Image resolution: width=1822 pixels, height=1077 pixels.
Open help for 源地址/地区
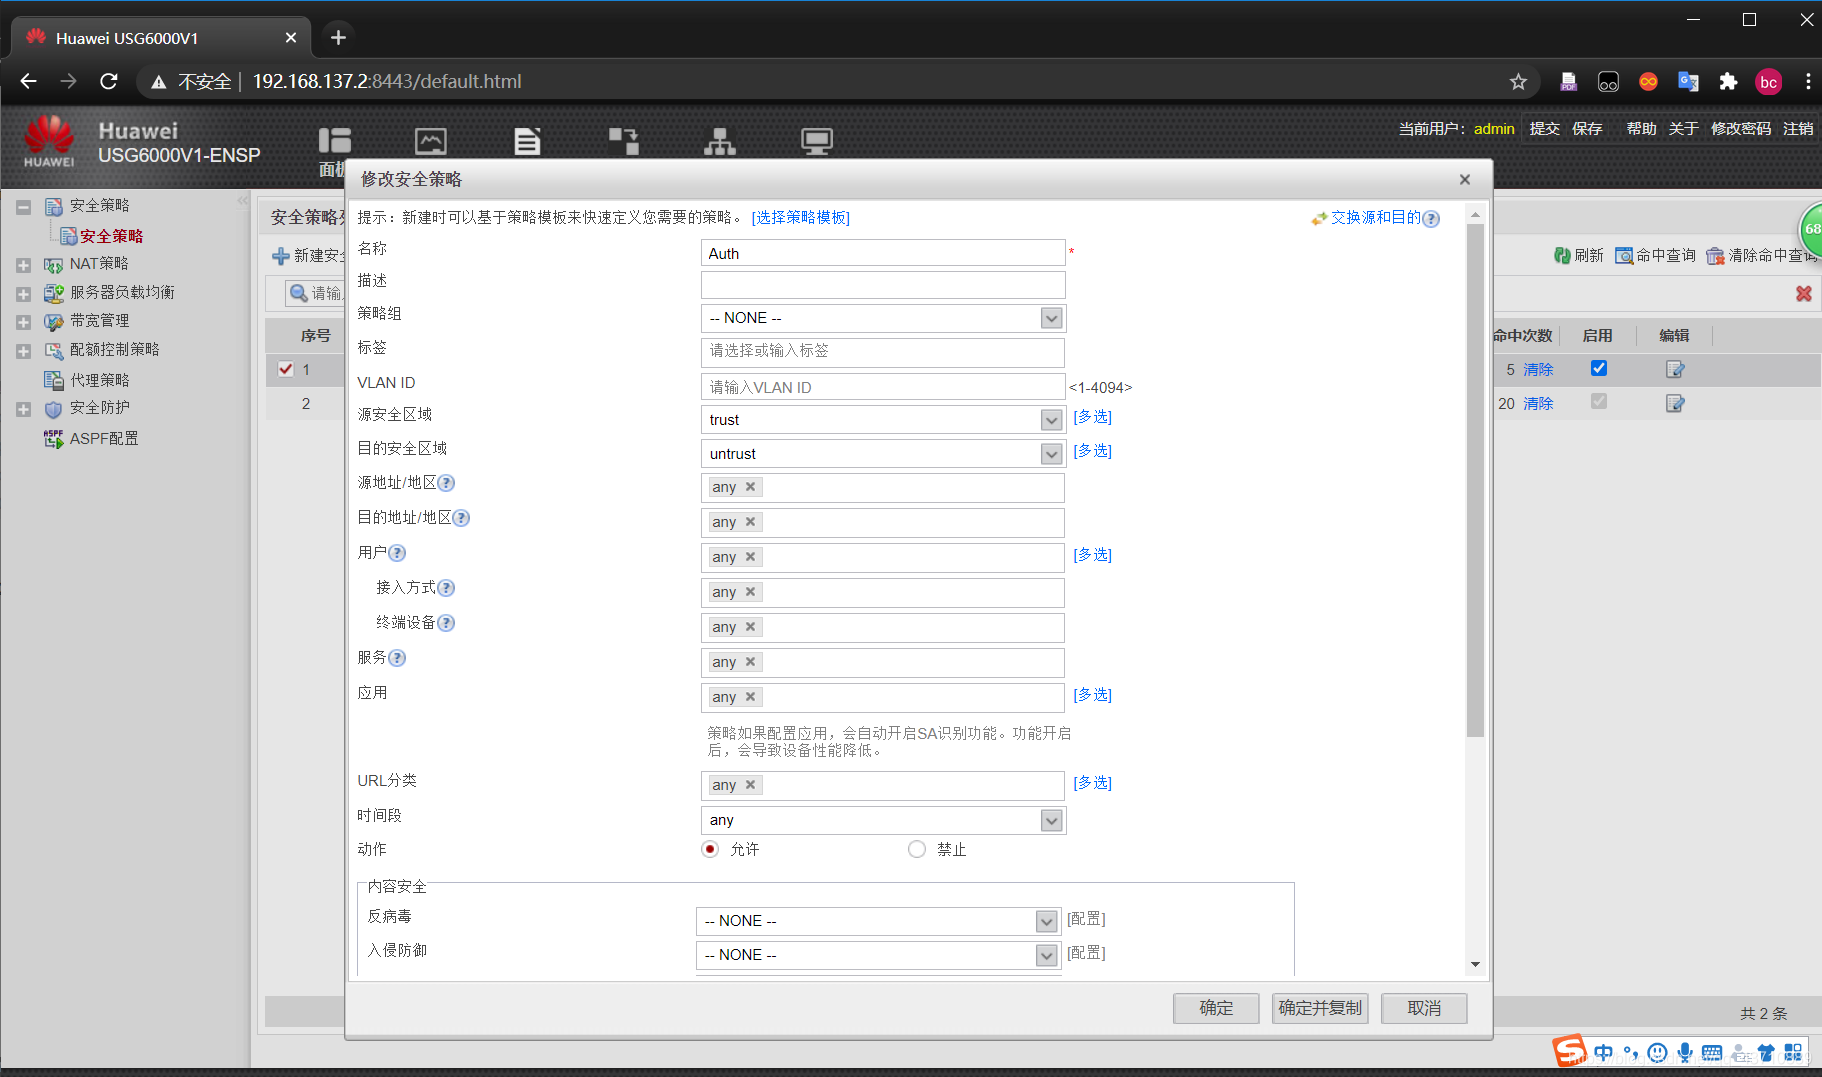tap(447, 483)
